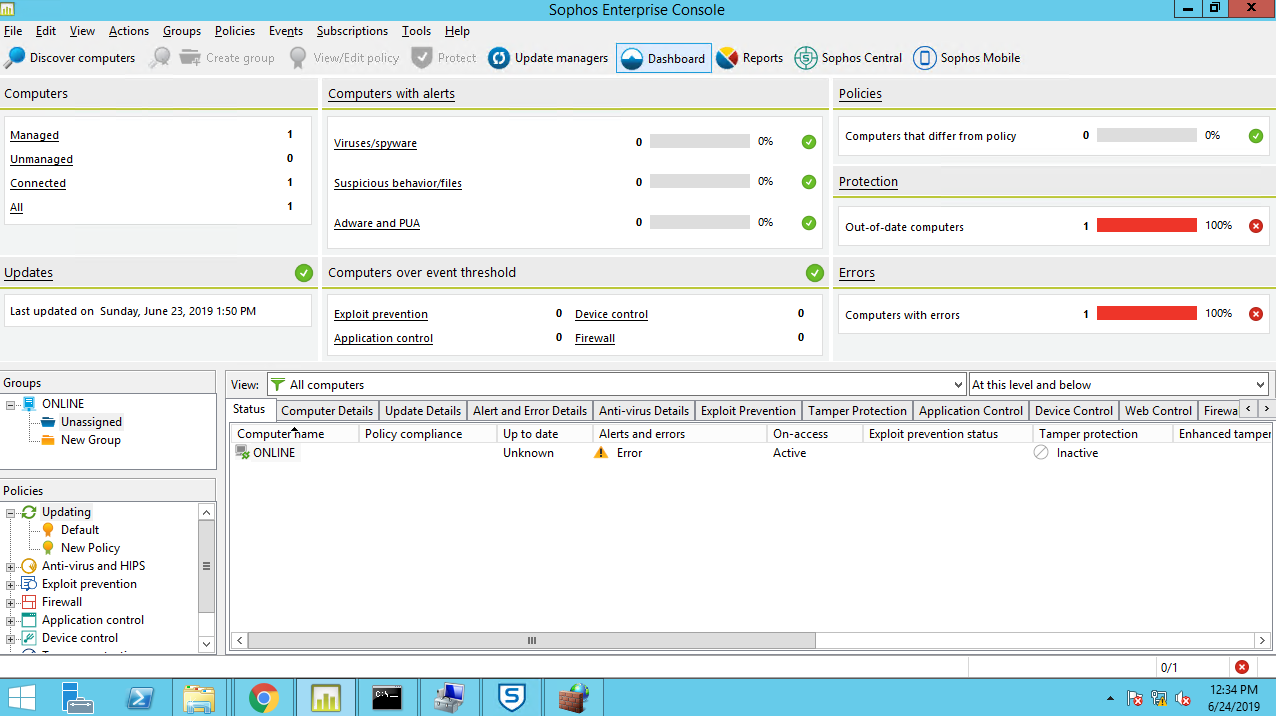This screenshot has width=1276, height=716.
Task: Open the Subscriptions menu
Action: pos(352,31)
